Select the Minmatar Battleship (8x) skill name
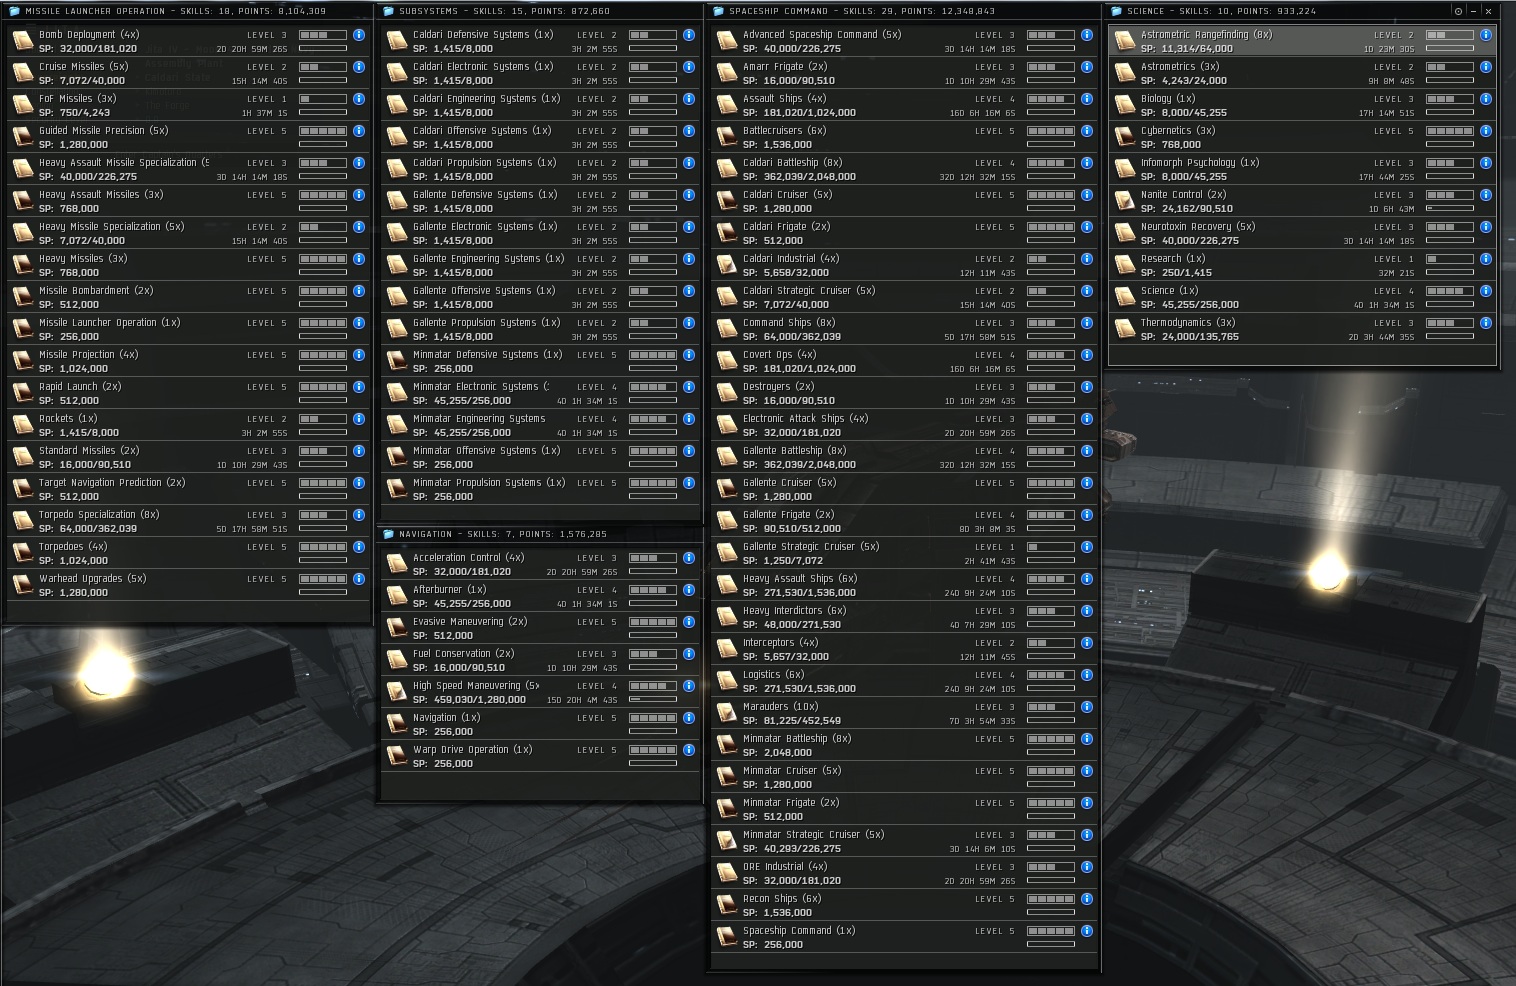The image size is (1516, 986). pyautogui.click(x=797, y=739)
